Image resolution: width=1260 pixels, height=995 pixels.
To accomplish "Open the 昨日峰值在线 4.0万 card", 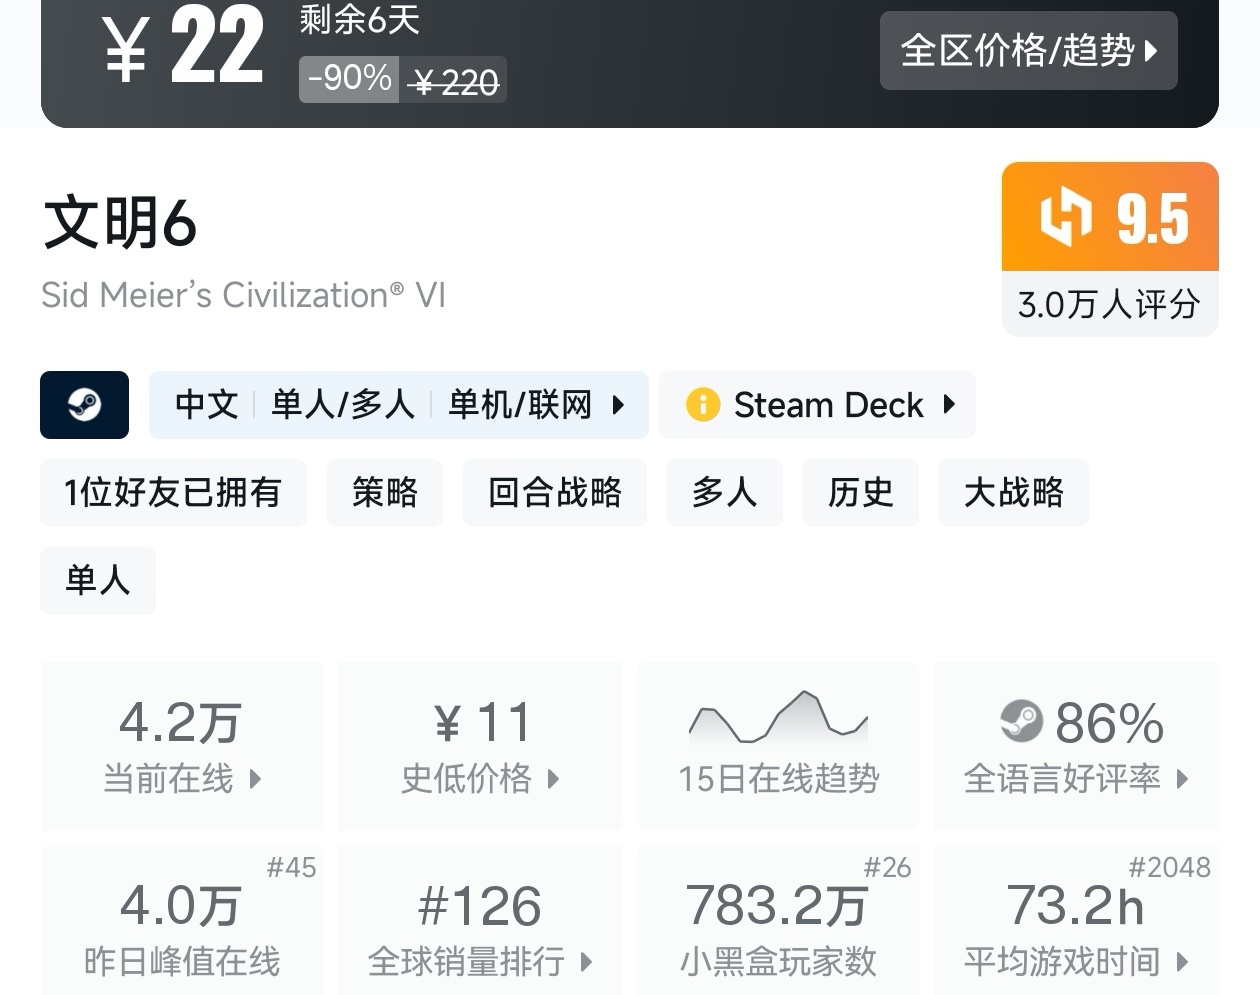I will pyautogui.click(x=182, y=920).
